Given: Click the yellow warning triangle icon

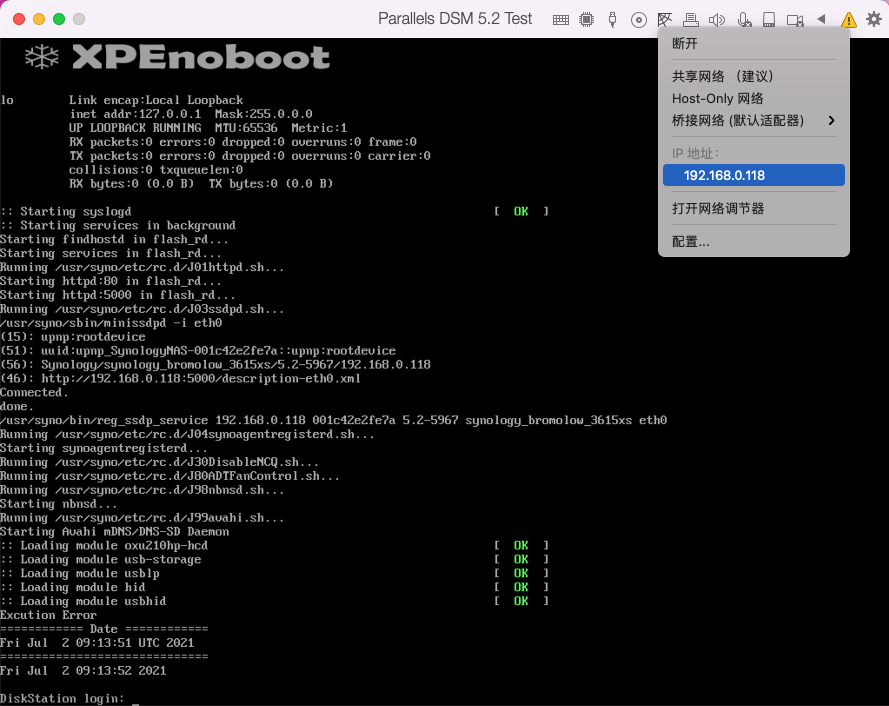Looking at the screenshot, I should pos(848,20).
